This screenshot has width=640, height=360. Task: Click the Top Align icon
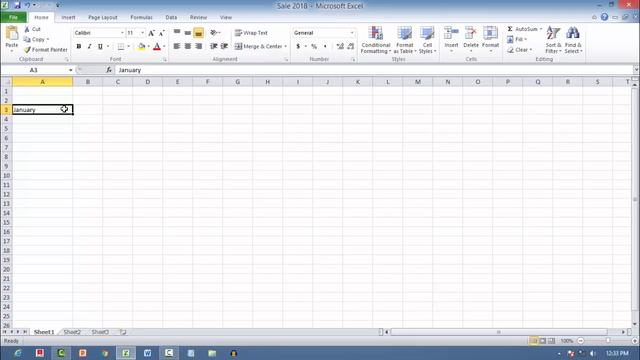click(177, 33)
